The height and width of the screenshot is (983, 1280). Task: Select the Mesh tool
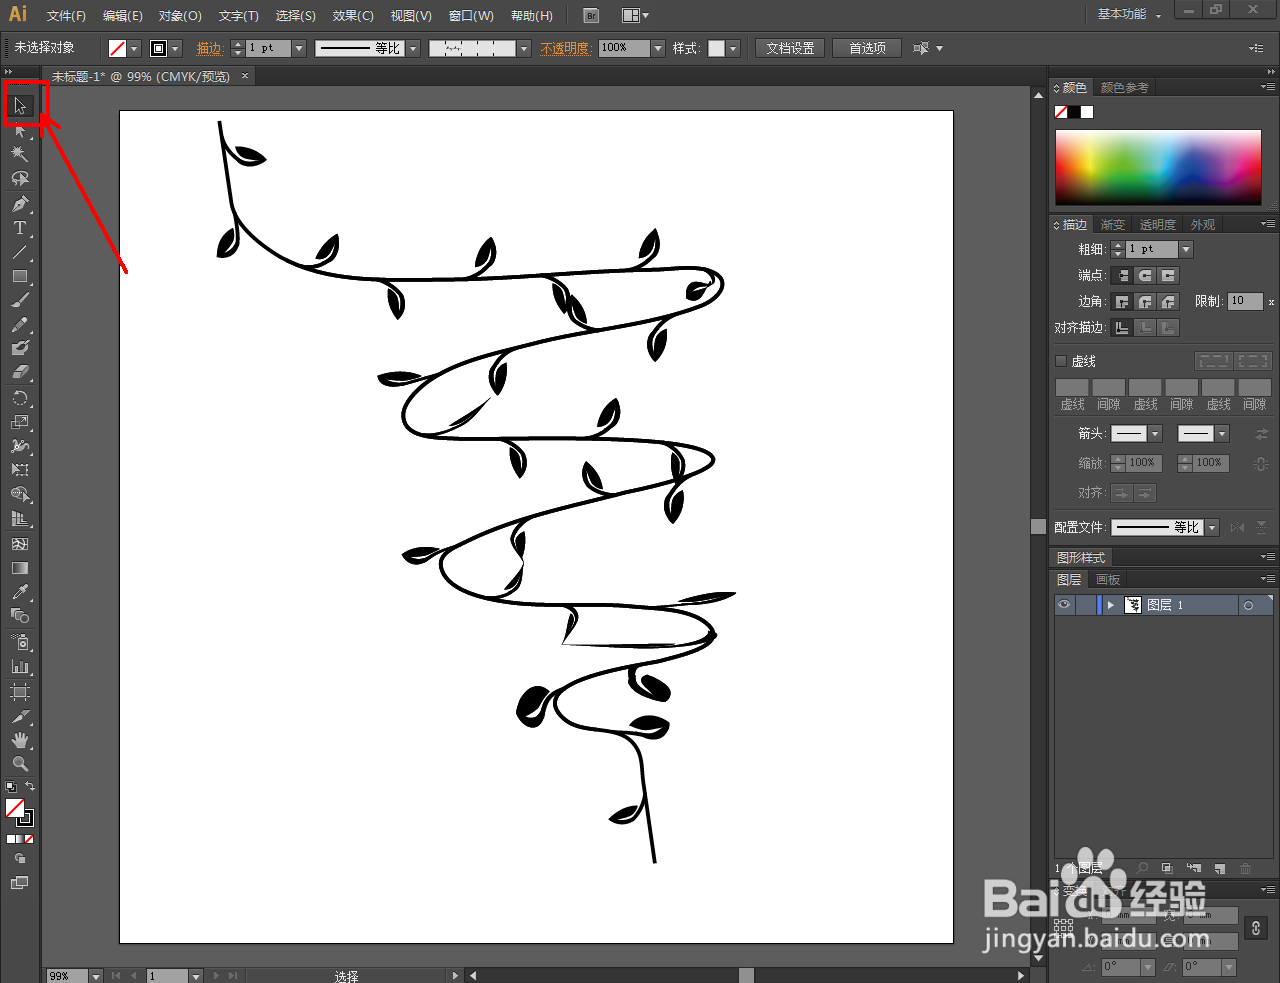(x=20, y=544)
